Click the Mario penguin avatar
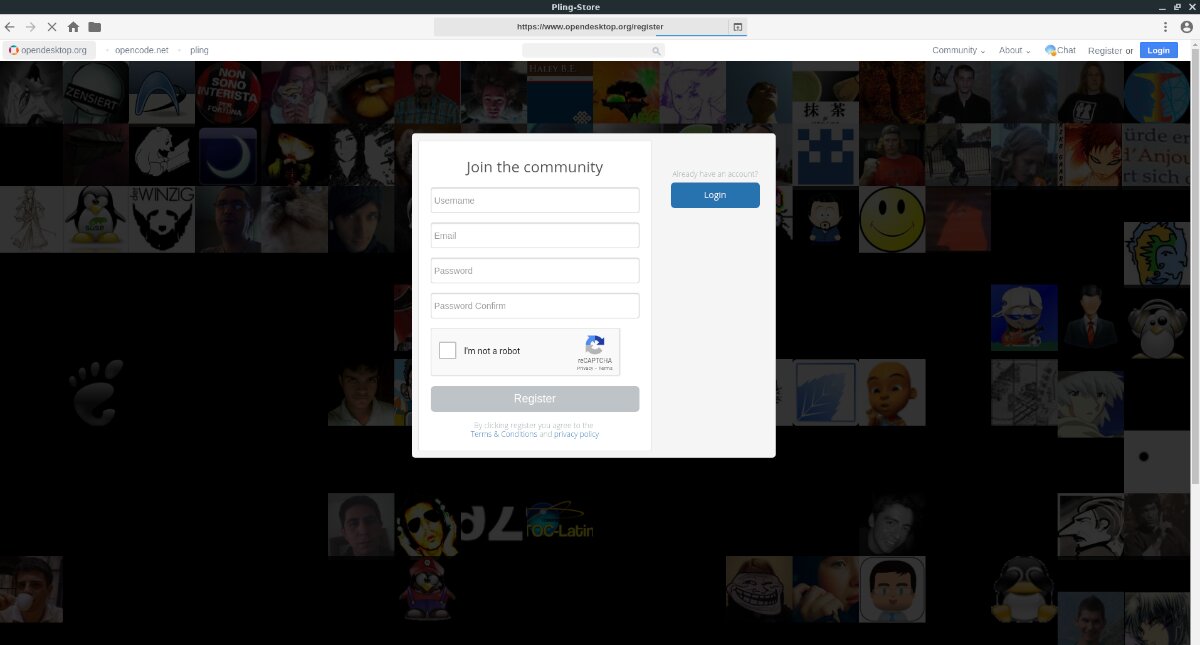This screenshot has width=1200, height=645. click(428, 589)
